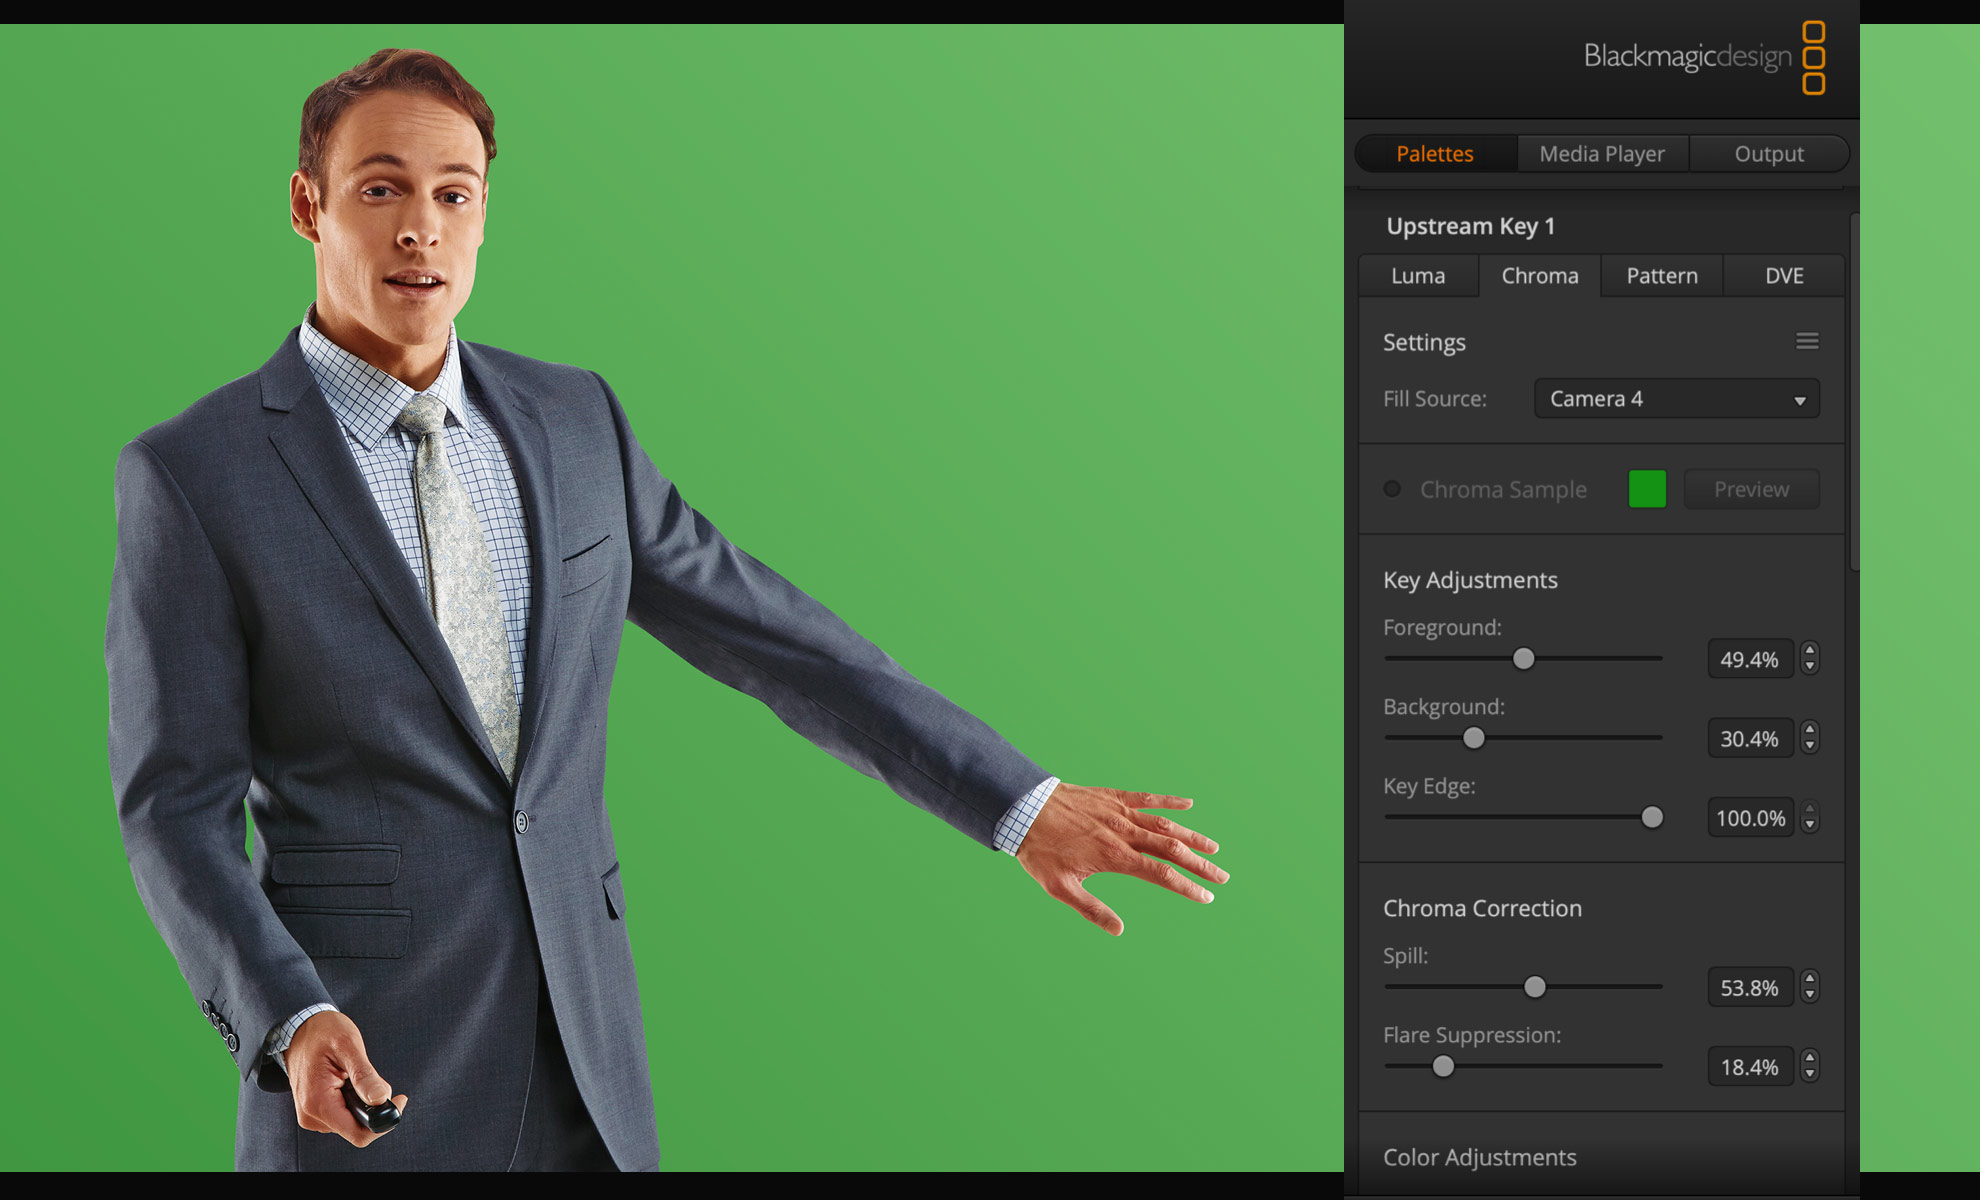Click the Blackmagicdesign logo
This screenshot has height=1200, width=1980.
1686,57
